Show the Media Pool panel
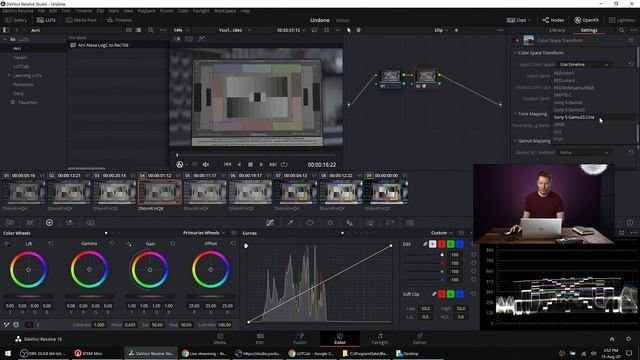The image size is (640, 360). point(81,20)
